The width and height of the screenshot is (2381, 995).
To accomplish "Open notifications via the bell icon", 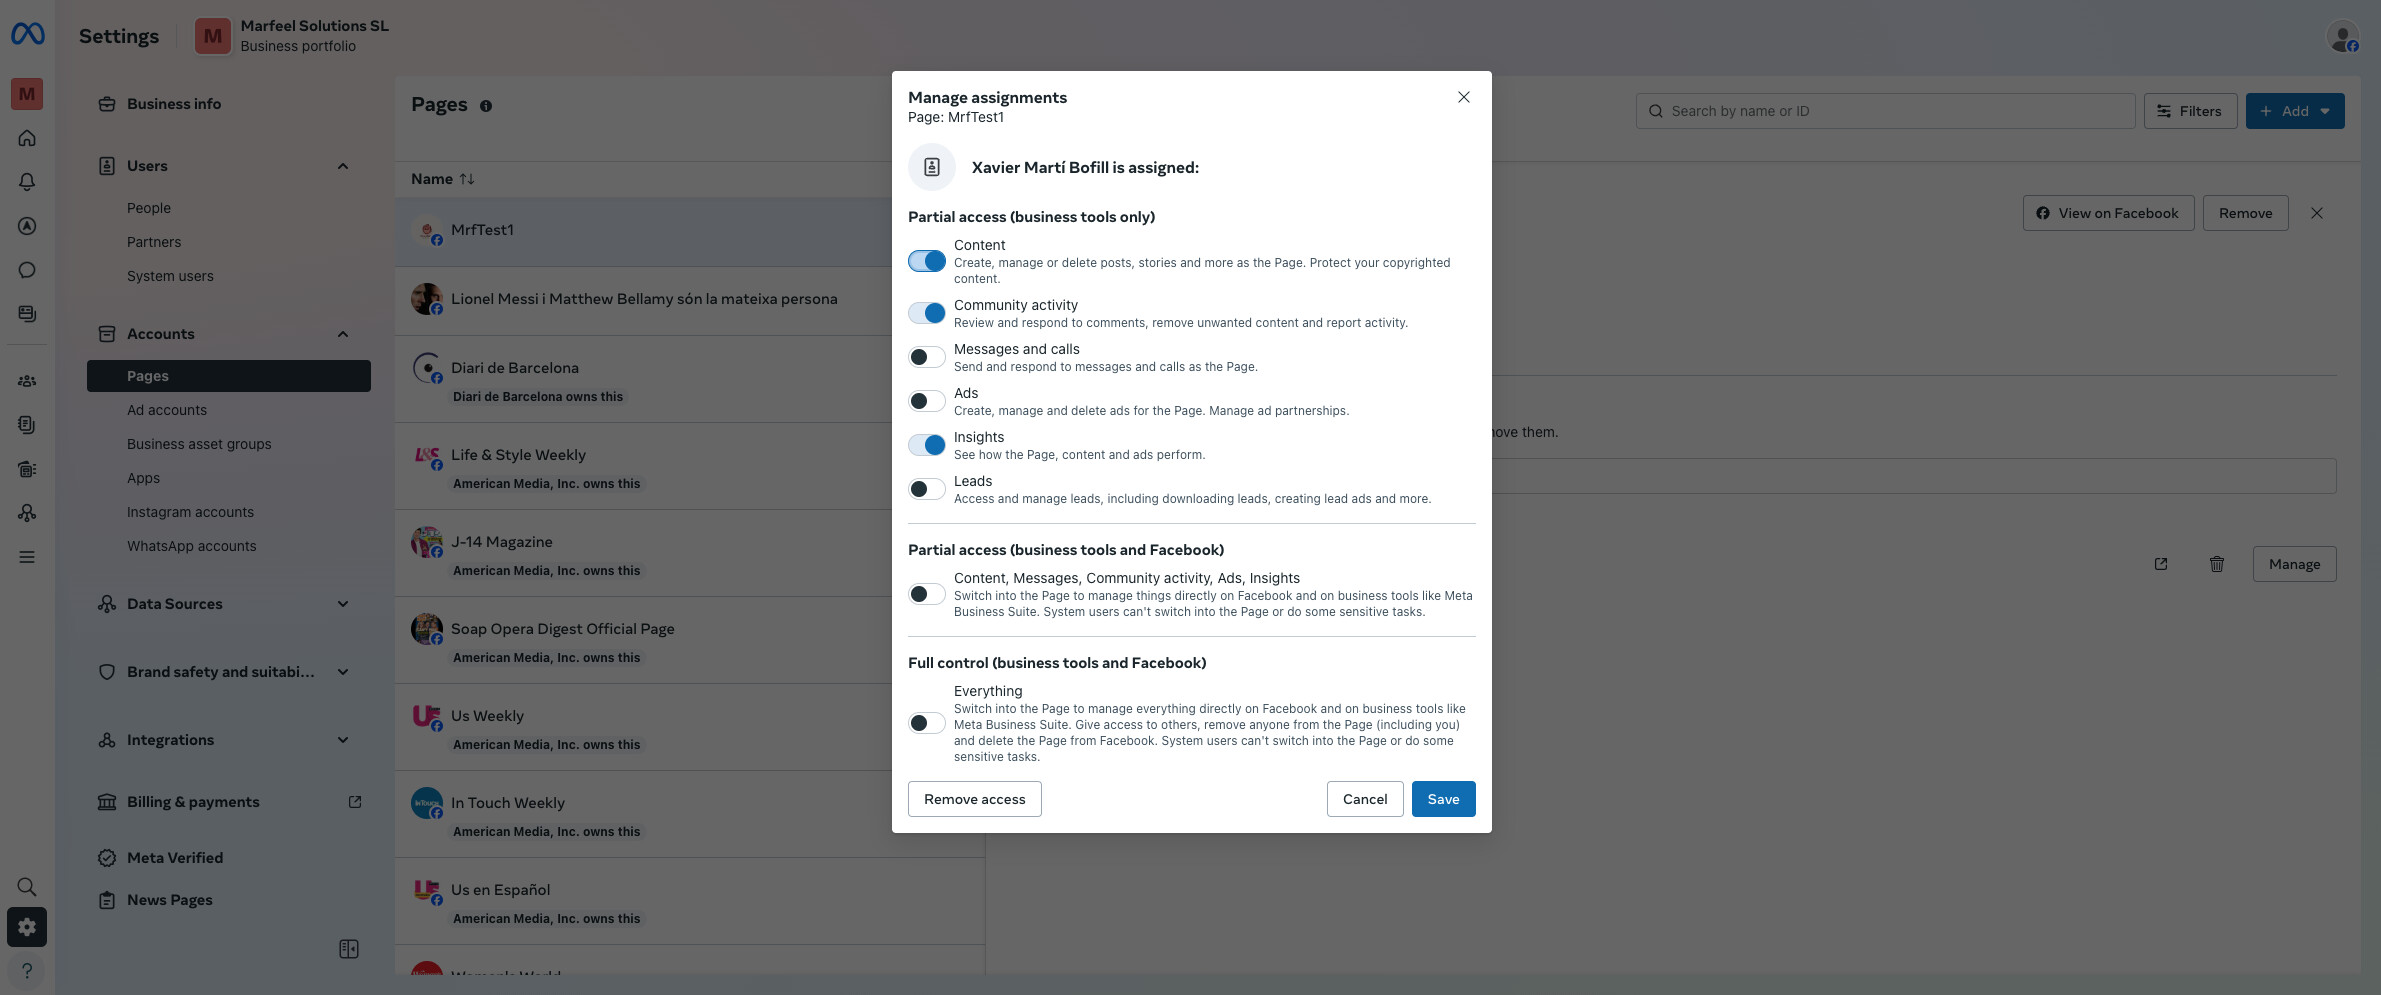I will tap(27, 182).
